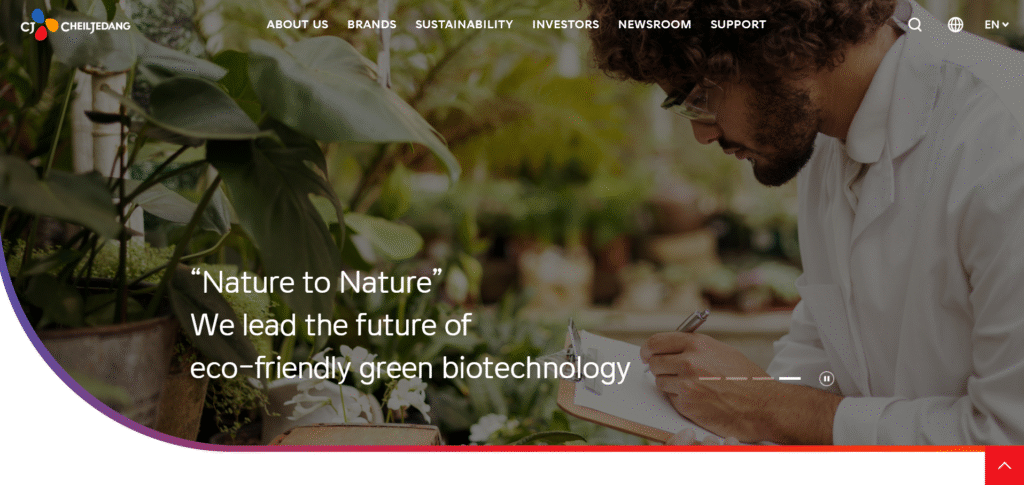1024x485 pixels.
Task: Click the "Nature to Nature" headline text
Action: [x=317, y=283]
